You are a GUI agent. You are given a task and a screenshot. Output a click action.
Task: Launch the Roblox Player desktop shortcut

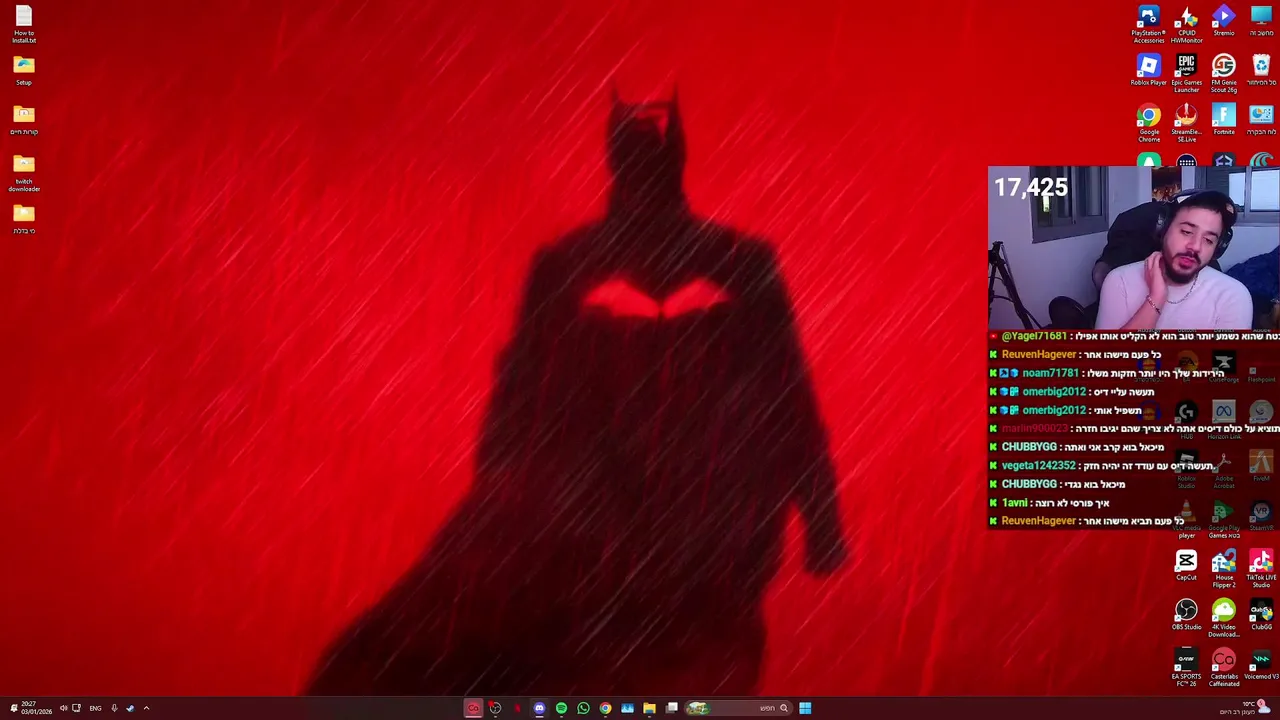[1148, 70]
